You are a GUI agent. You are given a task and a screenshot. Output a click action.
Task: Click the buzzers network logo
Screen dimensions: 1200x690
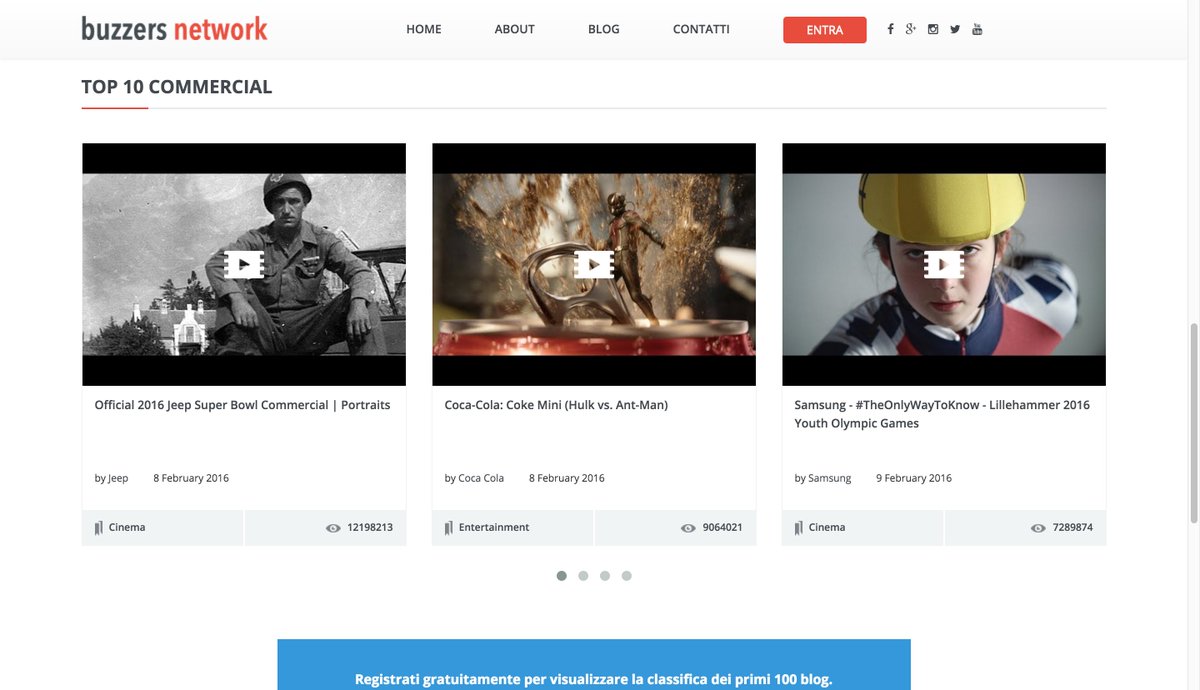tap(175, 28)
